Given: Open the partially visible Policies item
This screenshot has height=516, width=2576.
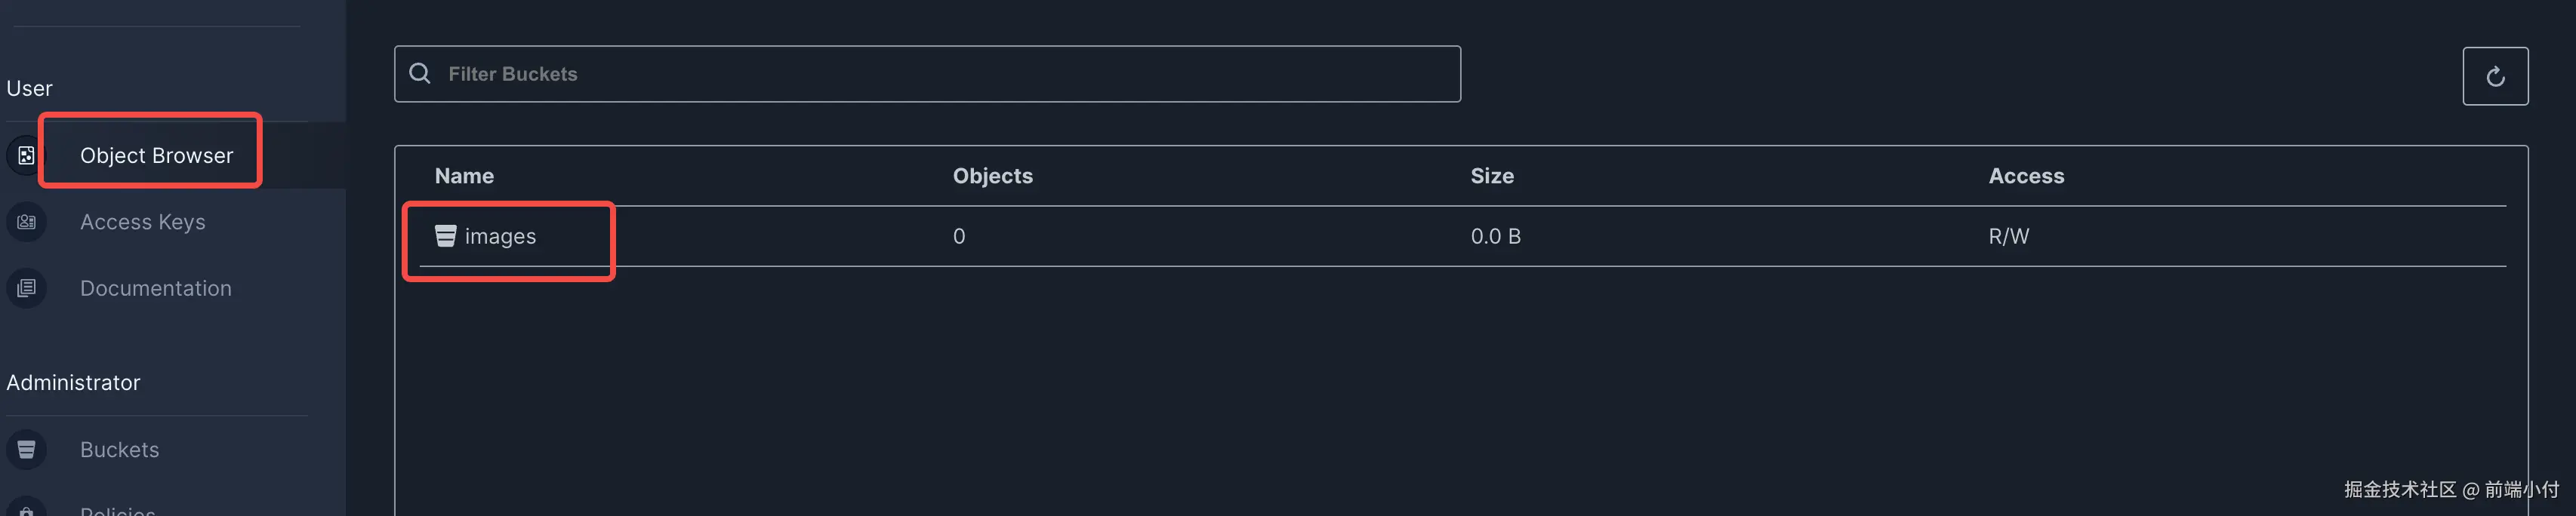Looking at the screenshot, I should 117,510.
